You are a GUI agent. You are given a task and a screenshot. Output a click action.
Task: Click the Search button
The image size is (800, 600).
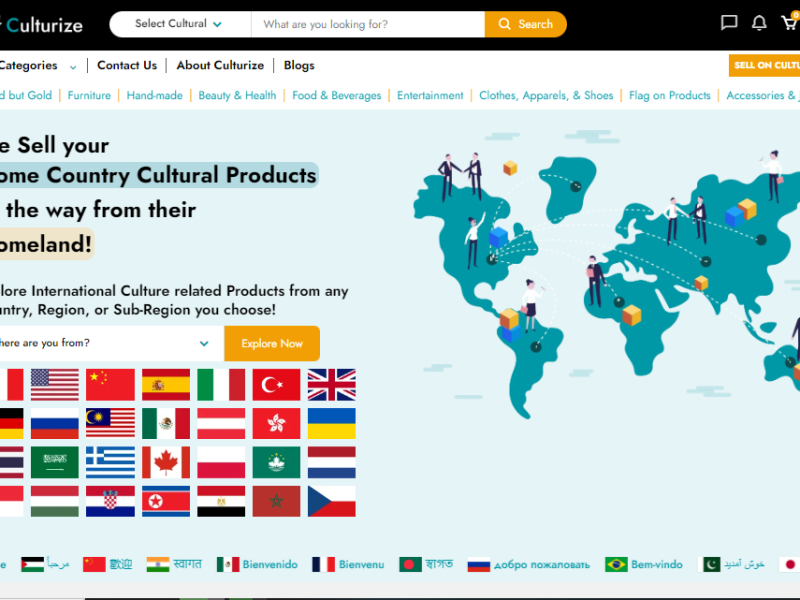pyautogui.click(x=525, y=23)
